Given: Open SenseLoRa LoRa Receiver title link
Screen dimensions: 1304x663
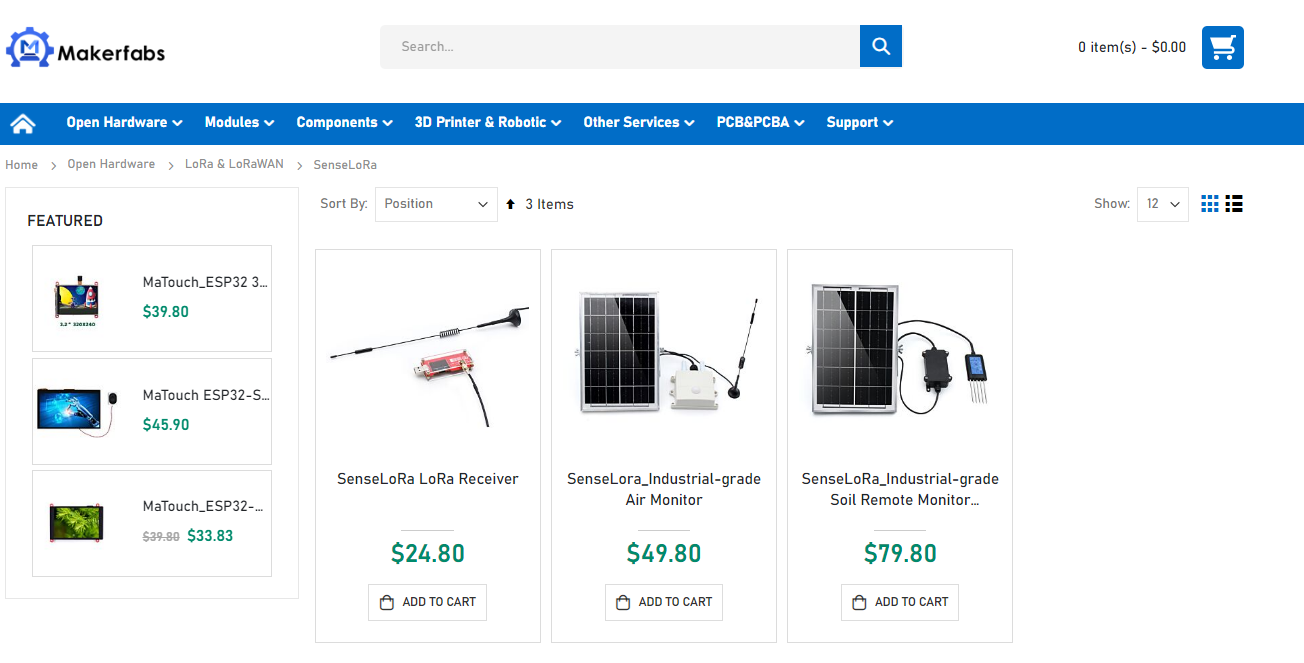Looking at the screenshot, I should click(428, 479).
